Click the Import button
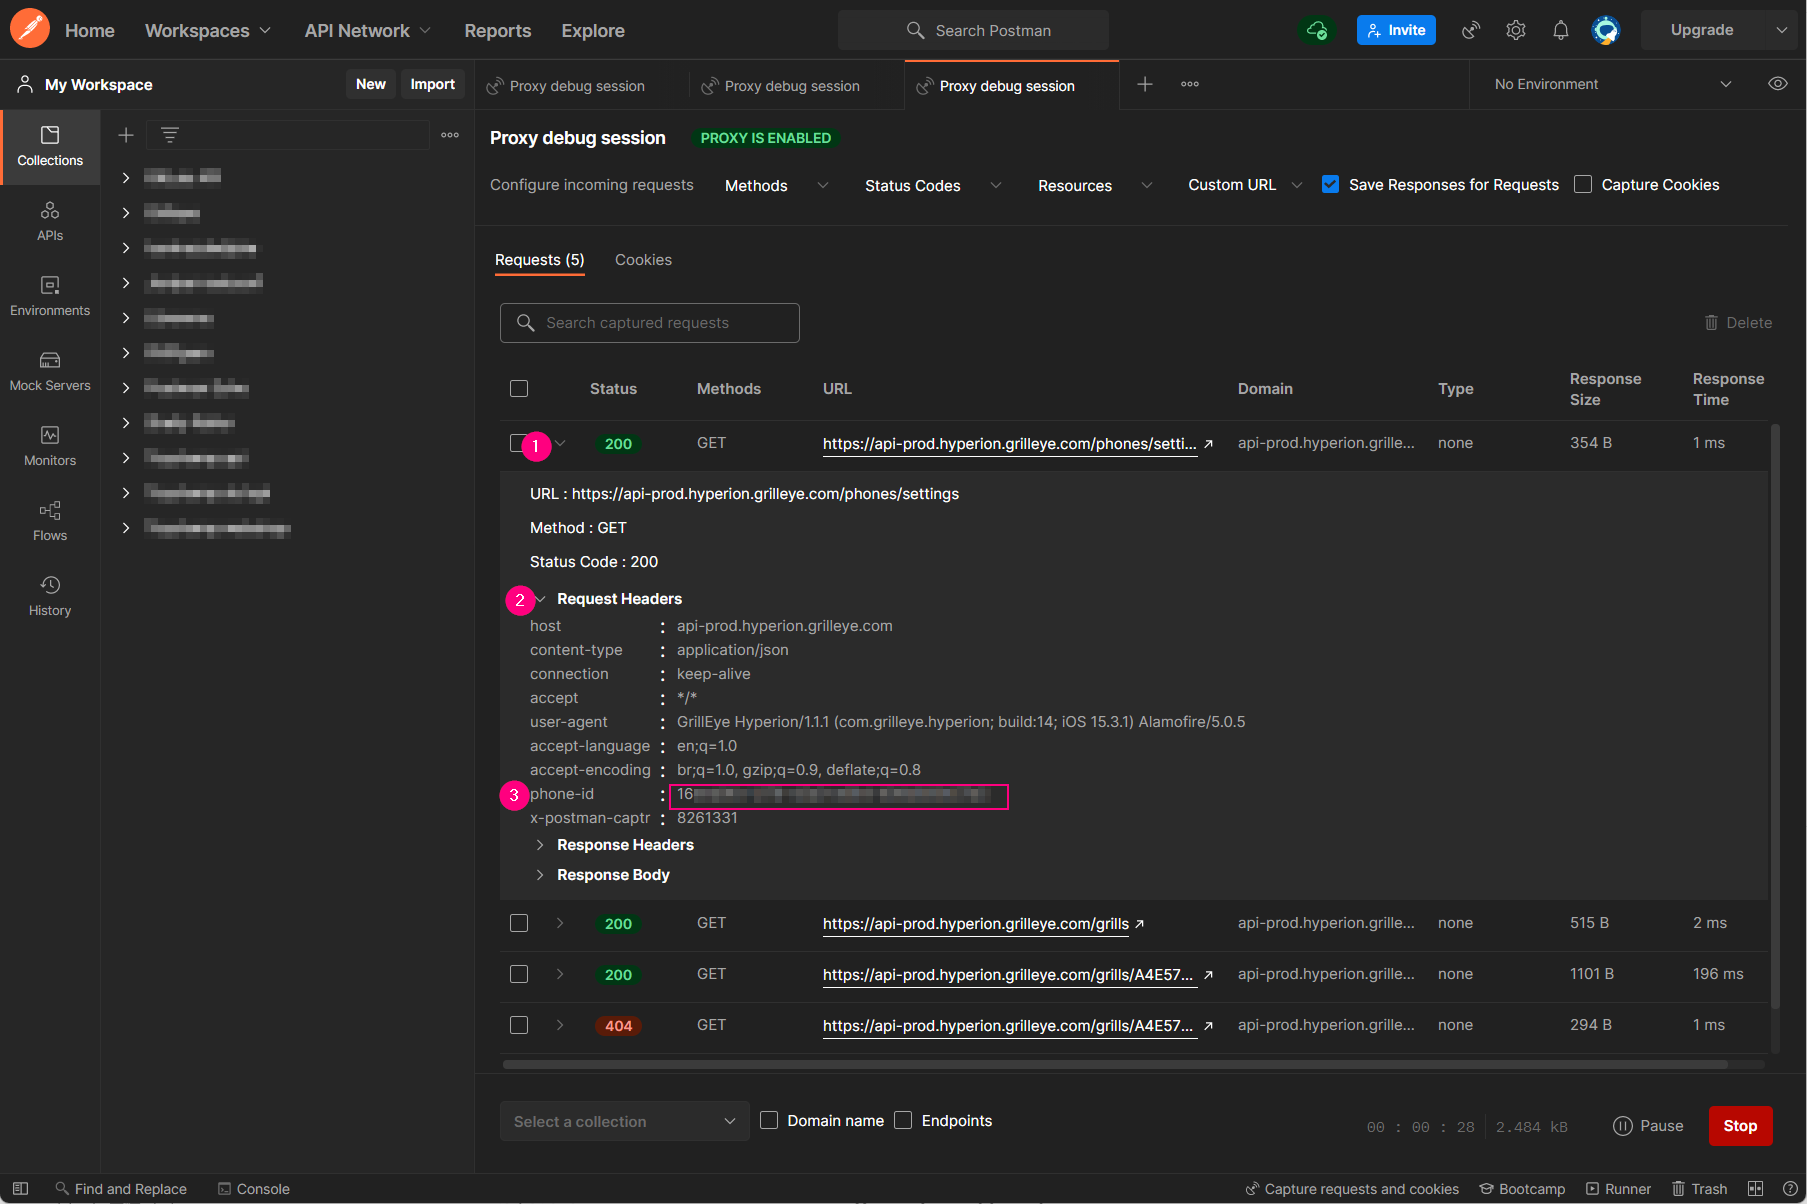 (x=432, y=84)
